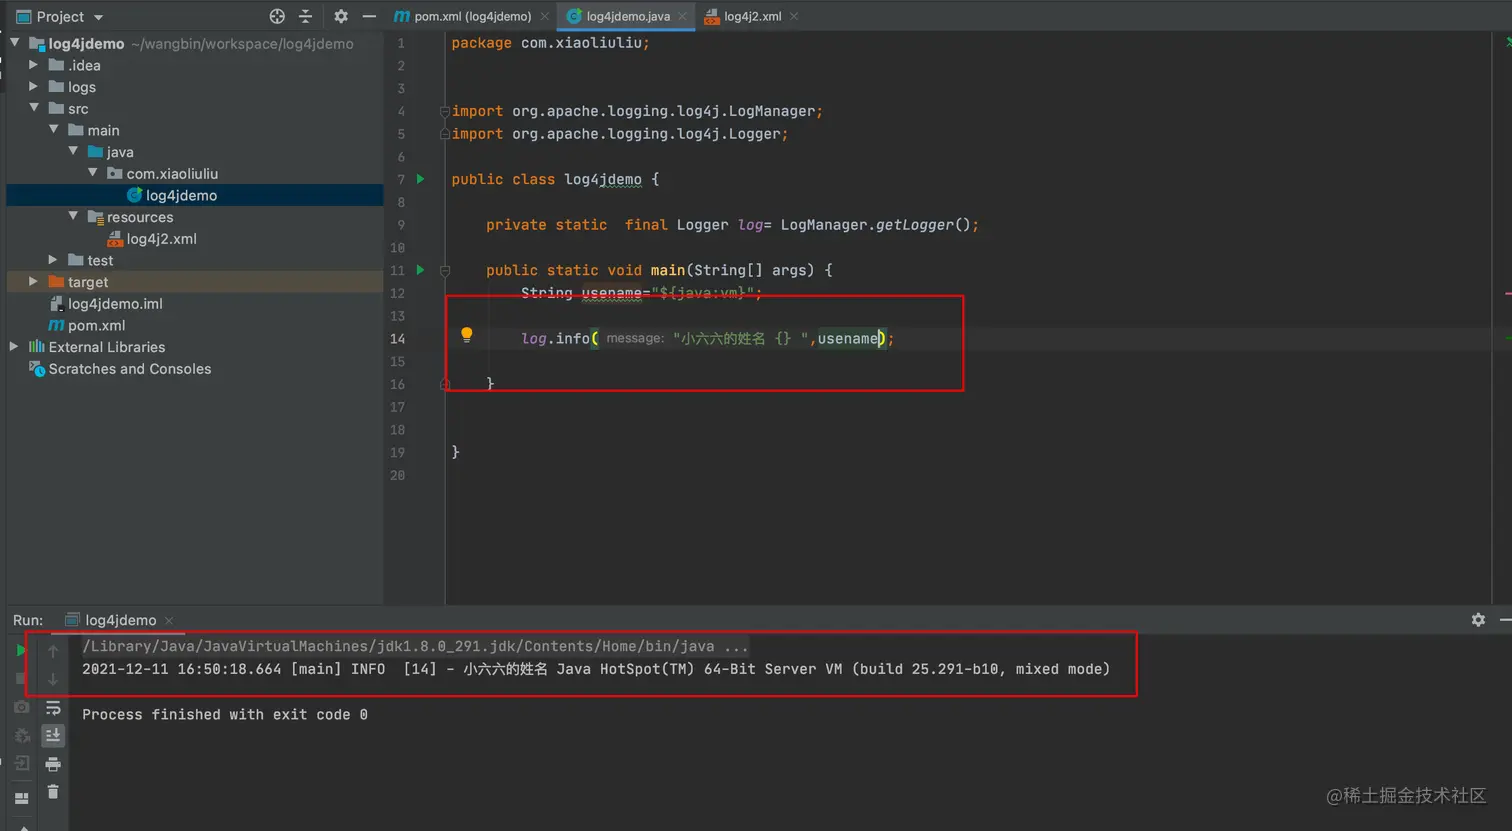Expand the .idea folder

pyautogui.click(x=34, y=65)
